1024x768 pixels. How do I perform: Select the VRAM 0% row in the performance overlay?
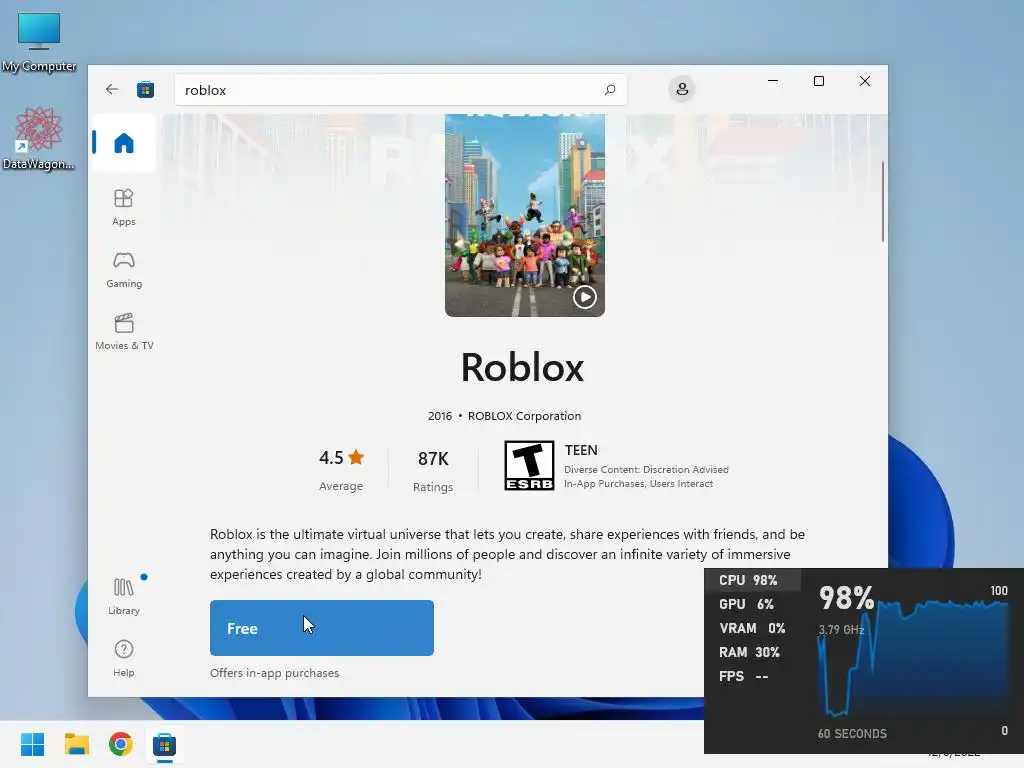pyautogui.click(x=752, y=628)
